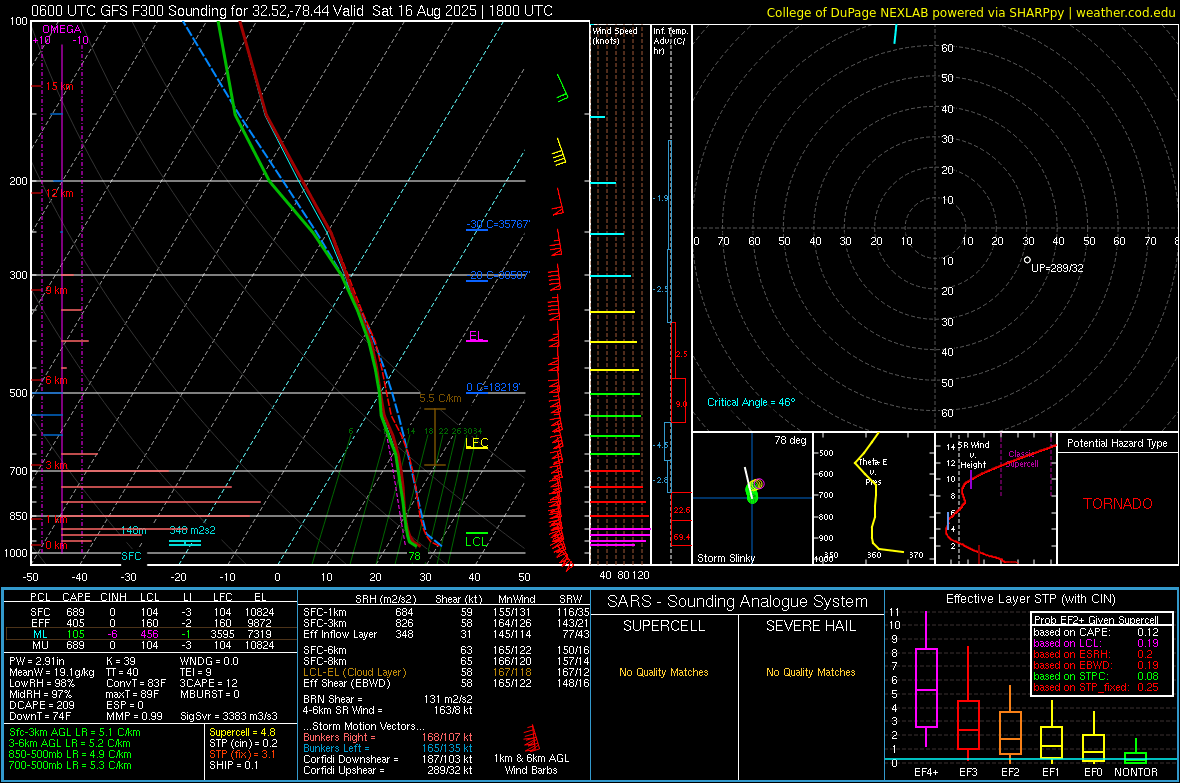
Task: Click the Corfidi Upshear = 289/32 kt line
Action: 388,769
